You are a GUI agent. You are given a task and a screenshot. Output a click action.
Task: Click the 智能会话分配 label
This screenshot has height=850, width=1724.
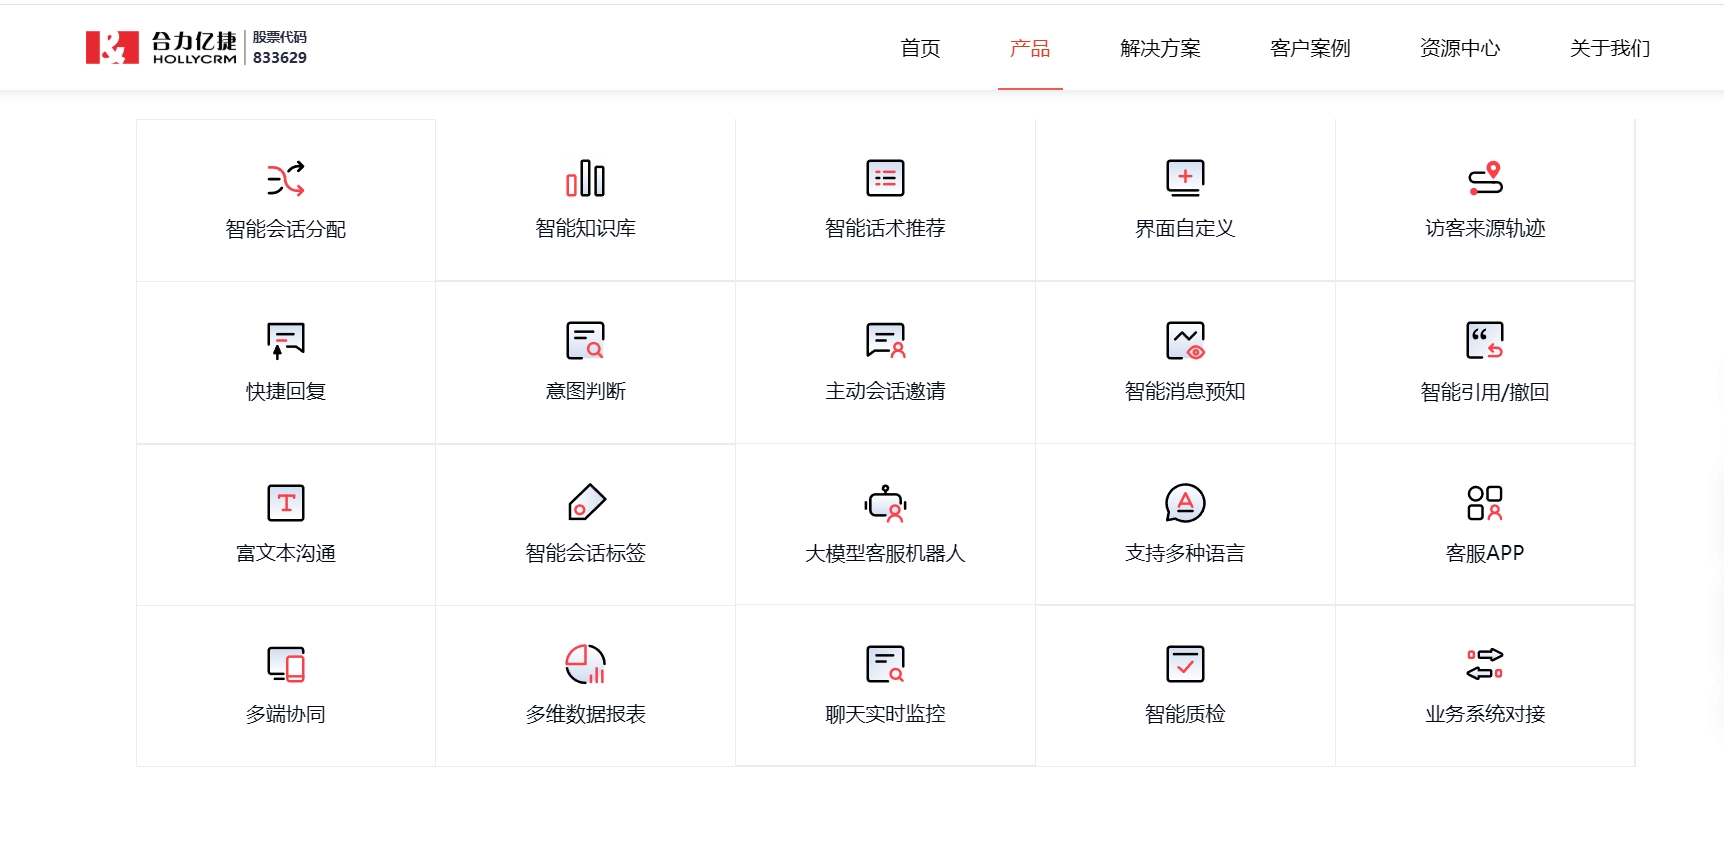(286, 229)
